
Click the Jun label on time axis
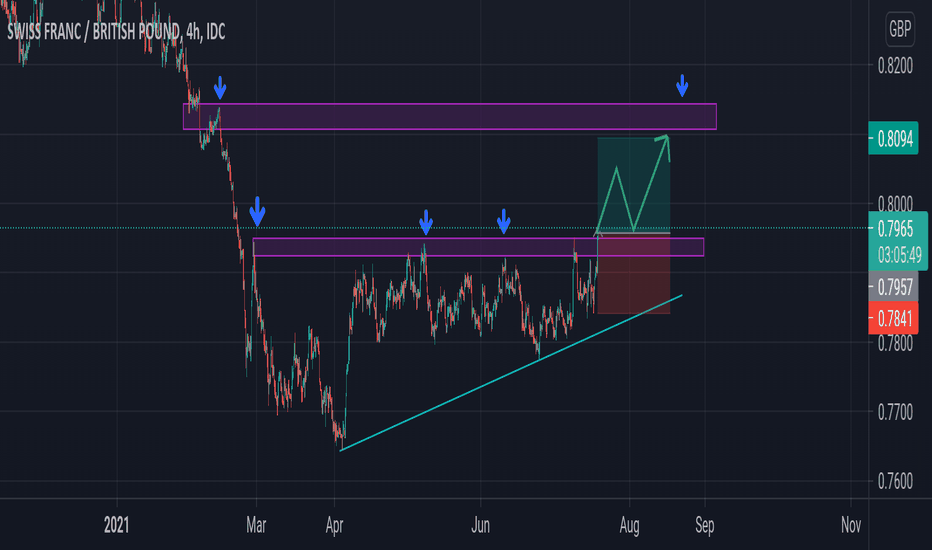coord(480,525)
